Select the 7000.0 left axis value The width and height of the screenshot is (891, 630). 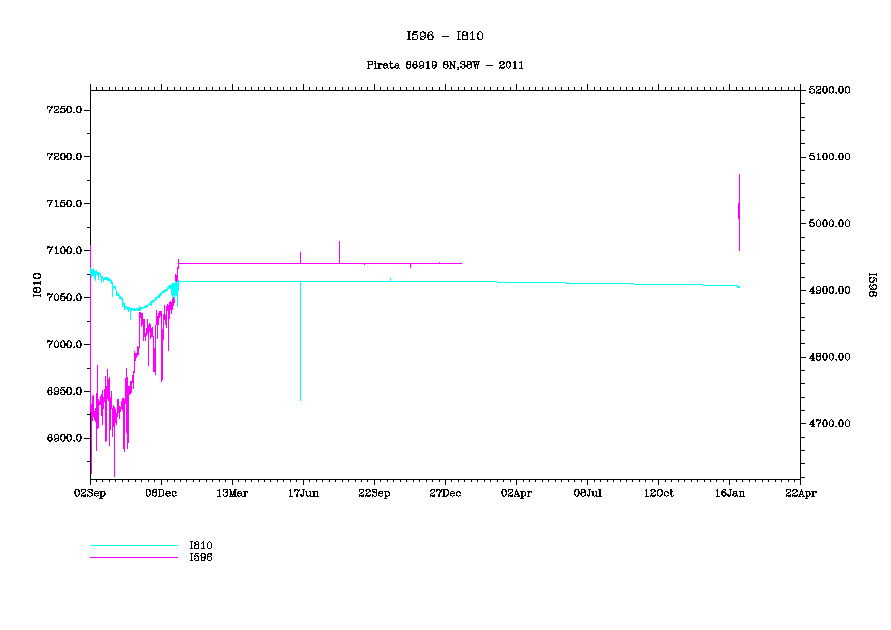pos(63,345)
